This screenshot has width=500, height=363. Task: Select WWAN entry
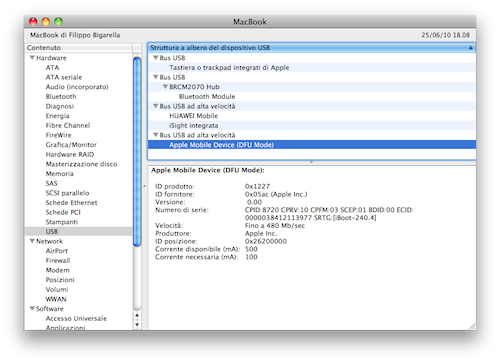point(56,299)
